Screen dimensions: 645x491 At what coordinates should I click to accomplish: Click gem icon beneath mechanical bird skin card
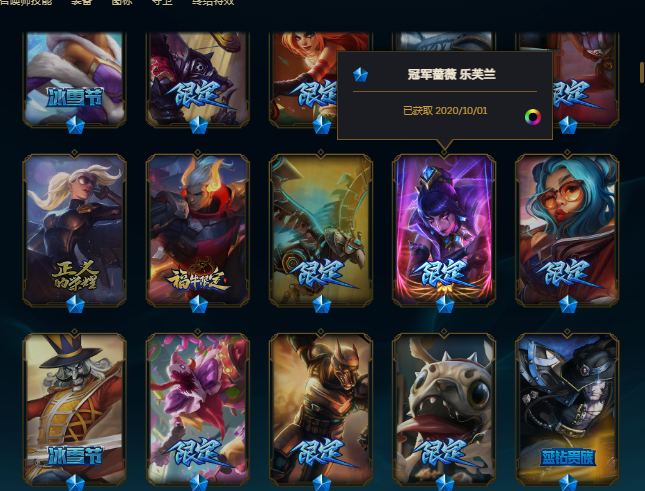pyautogui.click(x=322, y=305)
